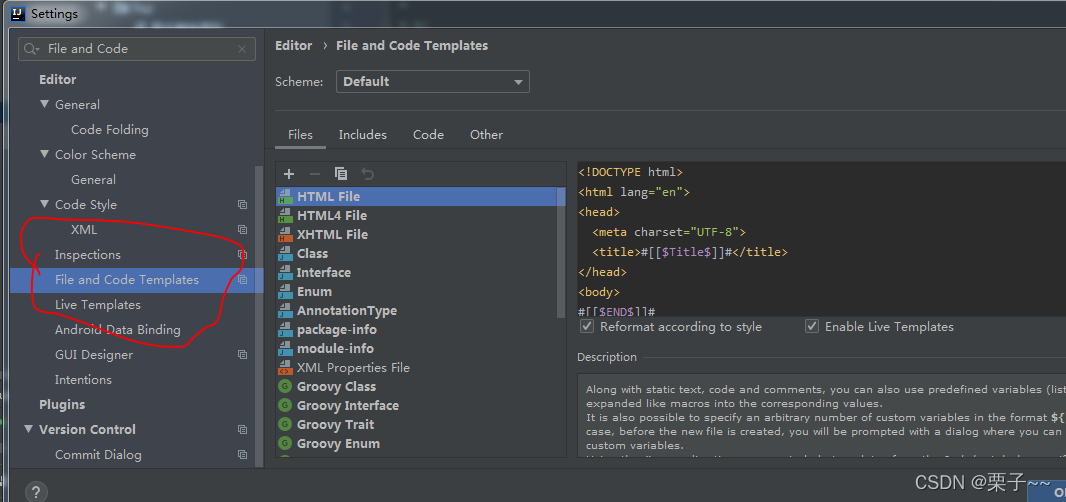1066x502 pixels.
Task: Select the Groovy Interface template row
Action: (x=416, y=405)
